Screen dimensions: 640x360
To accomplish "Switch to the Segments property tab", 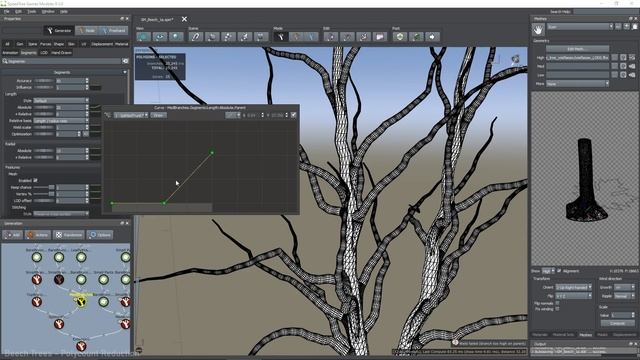I will pos(29,53).
